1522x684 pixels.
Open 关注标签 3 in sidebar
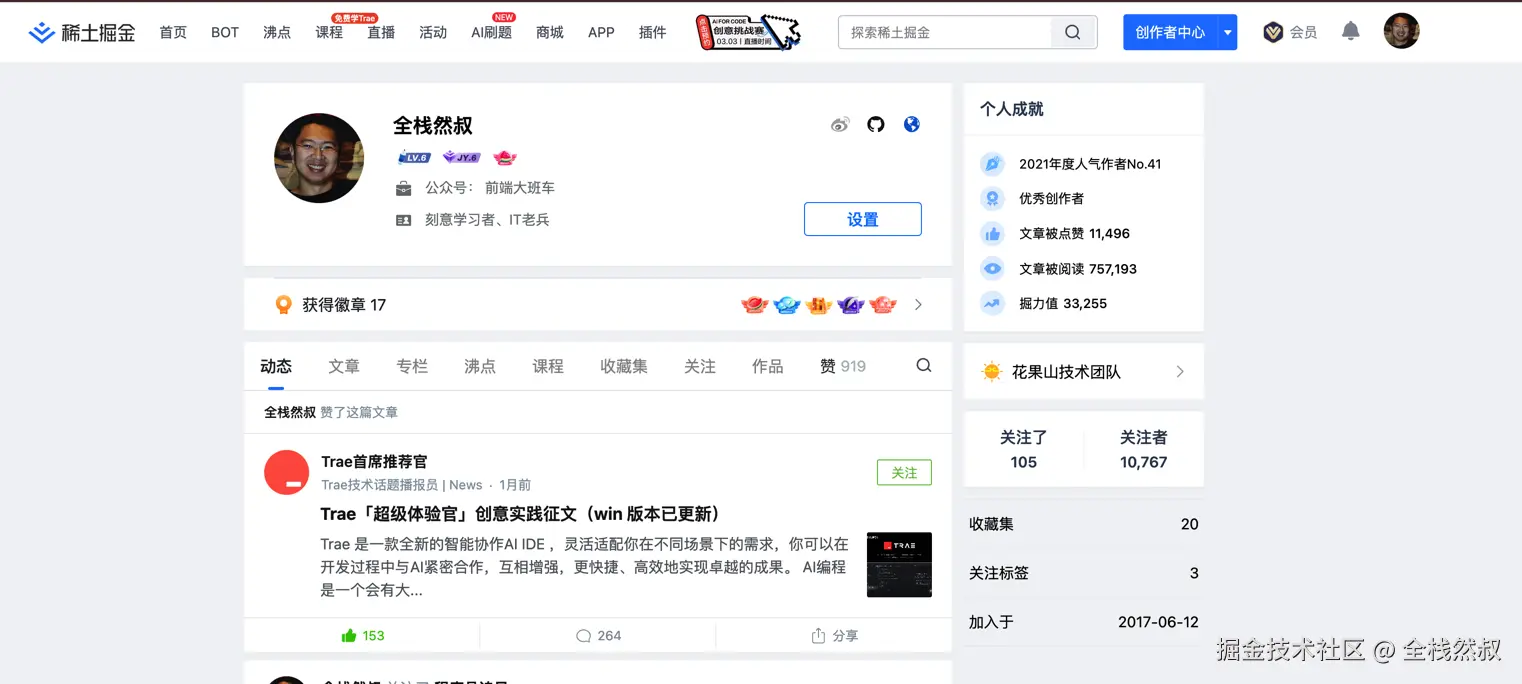[1084, 573]
